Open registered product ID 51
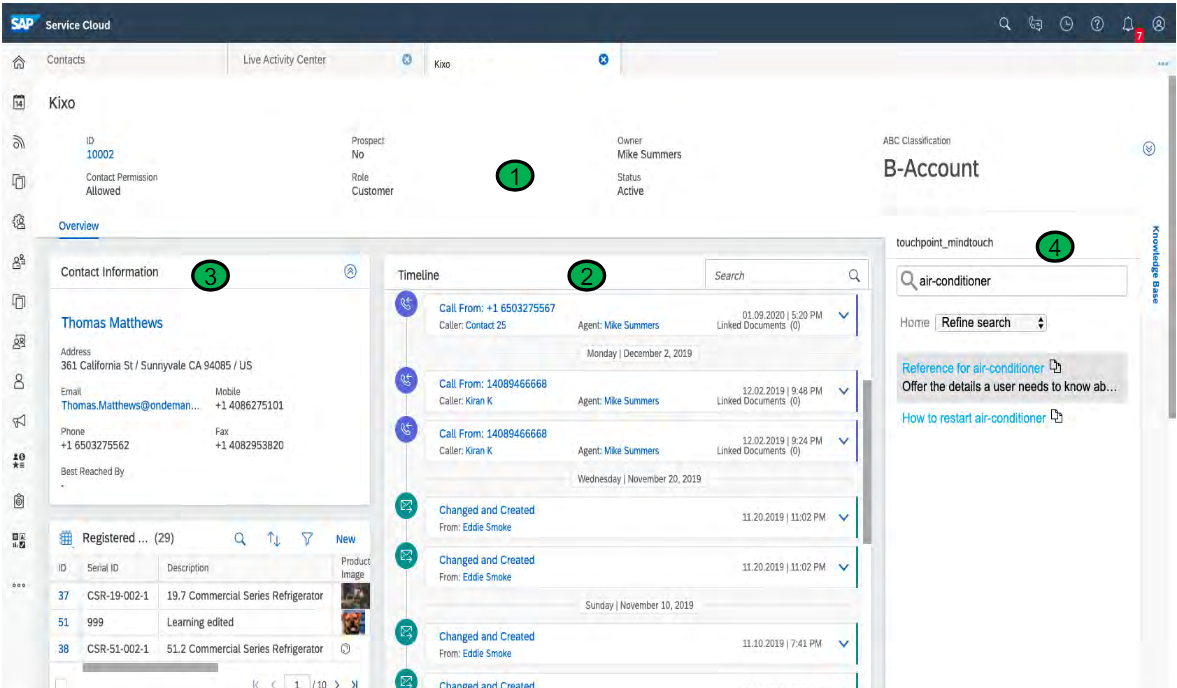The image size is (1177, 688). tap(63, 622)
